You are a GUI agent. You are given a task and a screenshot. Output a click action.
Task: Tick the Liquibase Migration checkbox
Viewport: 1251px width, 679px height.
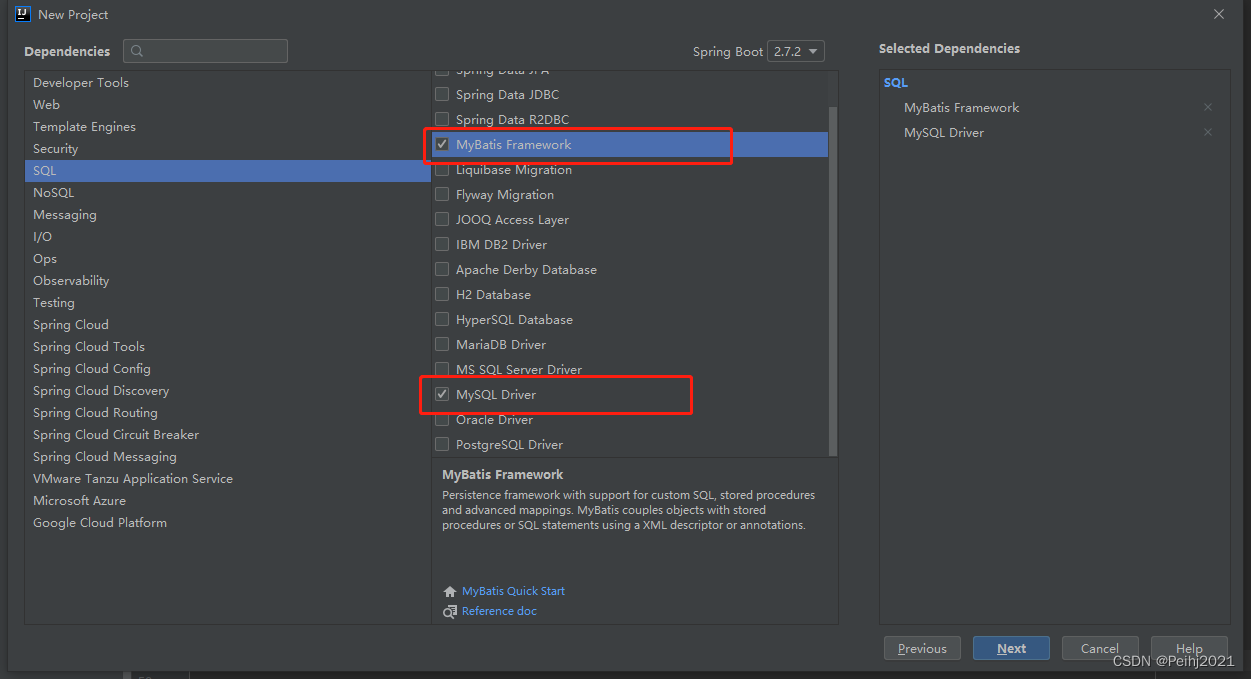(442, 169)
